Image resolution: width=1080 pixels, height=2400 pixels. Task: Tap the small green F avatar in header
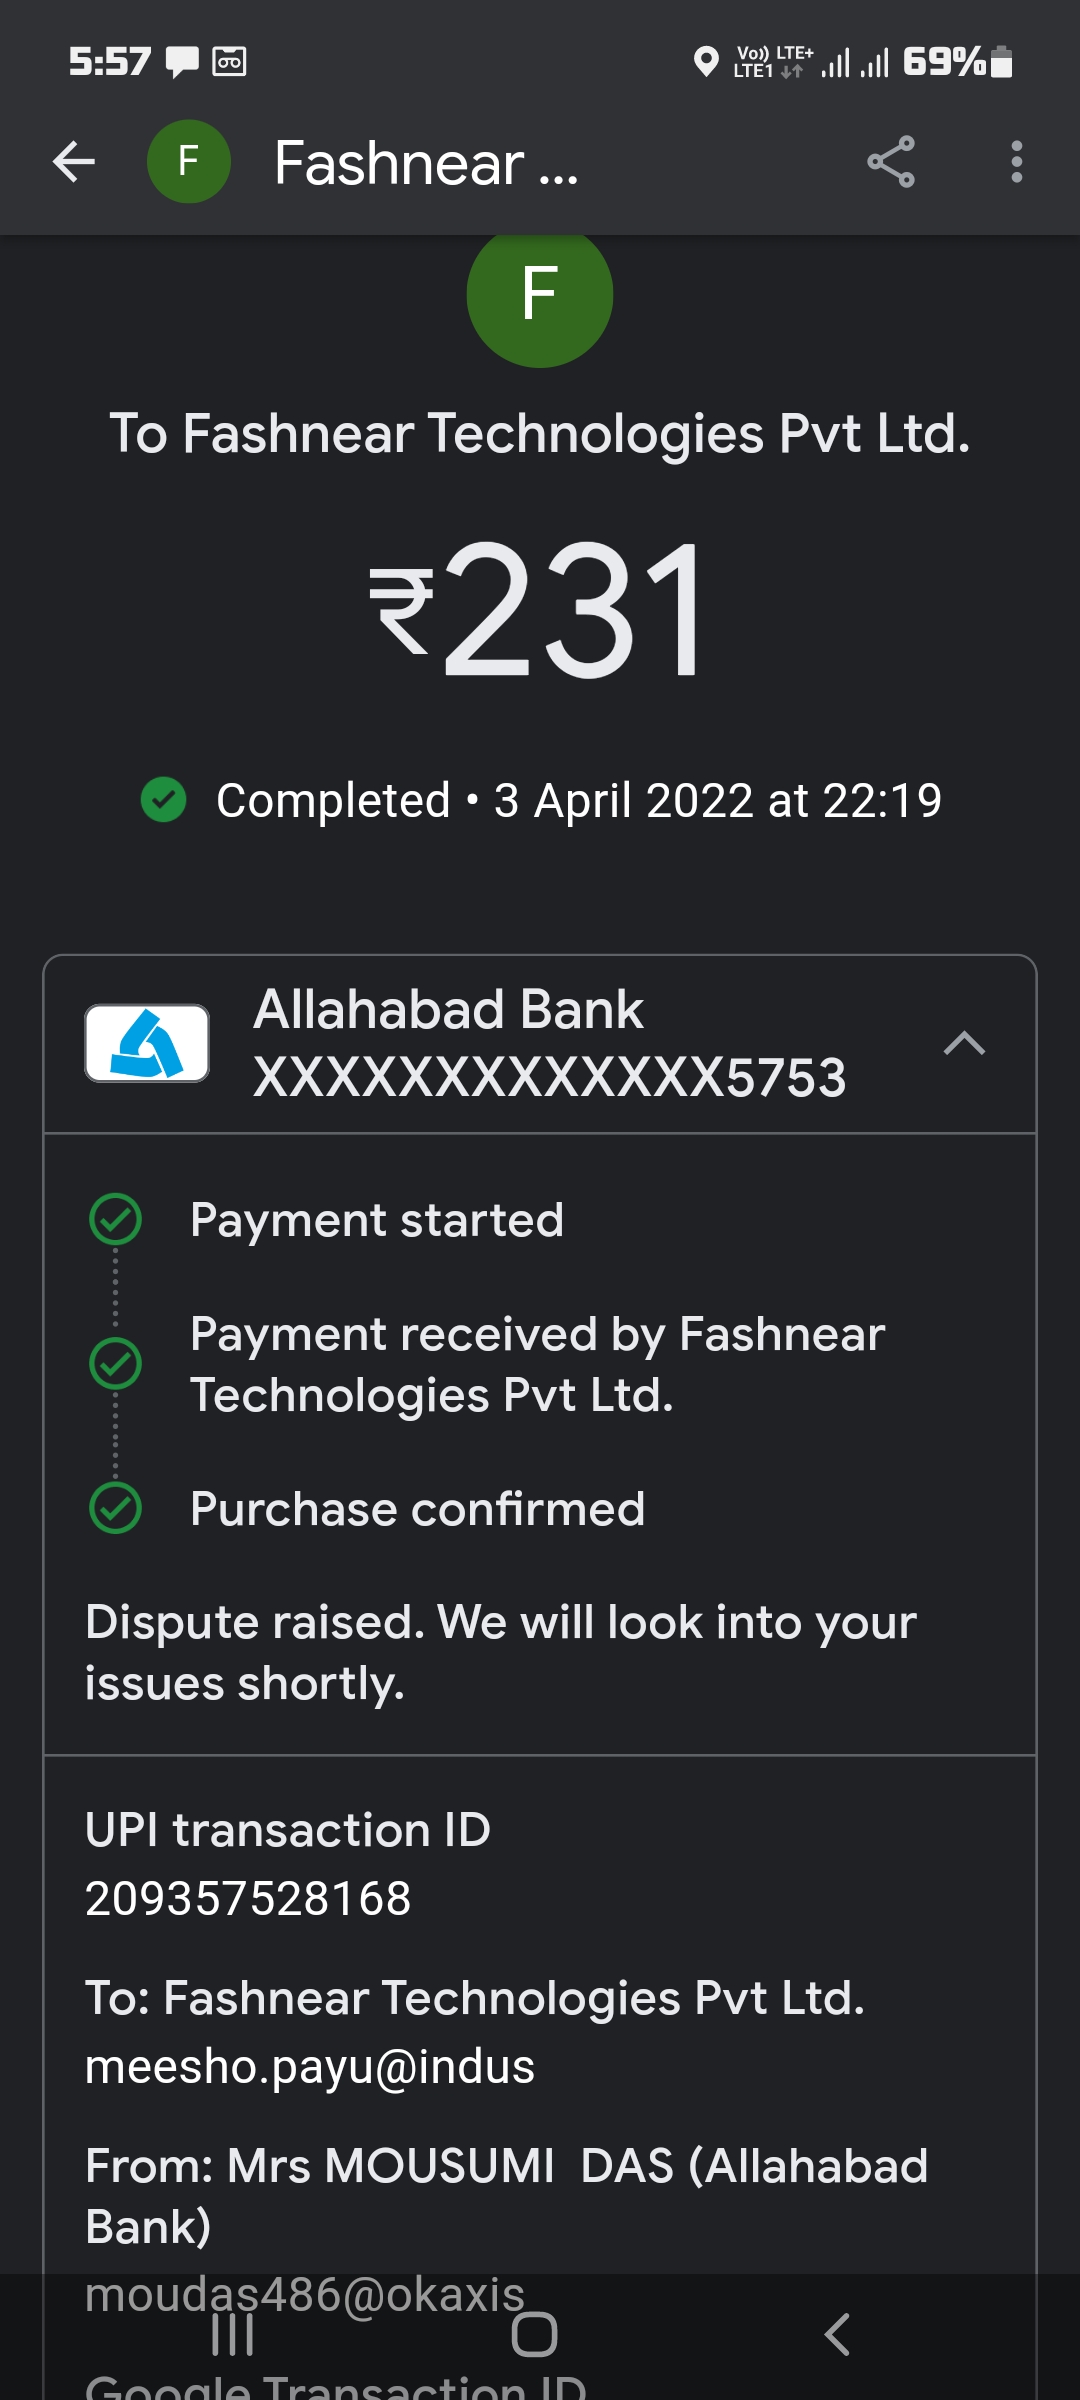point(188,162)
